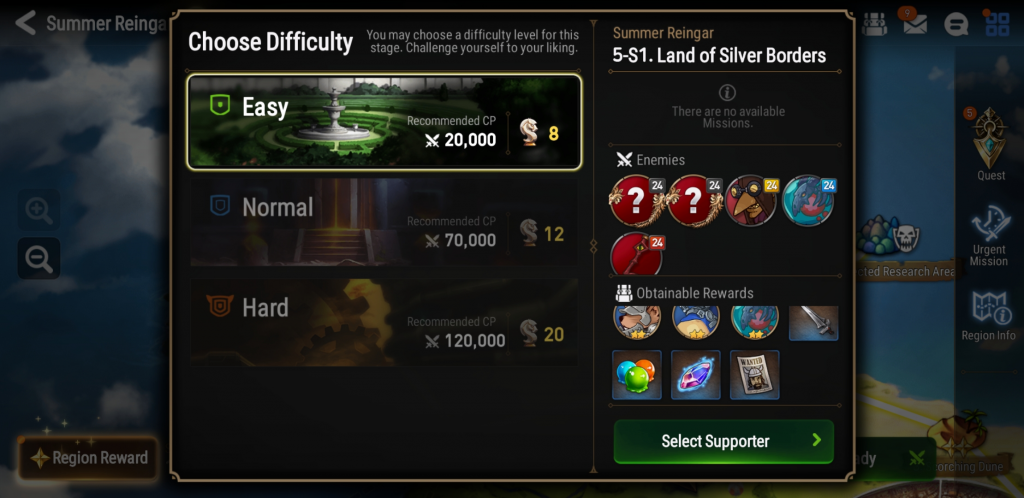The image size is (1024, 498).
Task: Open the chat bubble icon
Action: 955,25
